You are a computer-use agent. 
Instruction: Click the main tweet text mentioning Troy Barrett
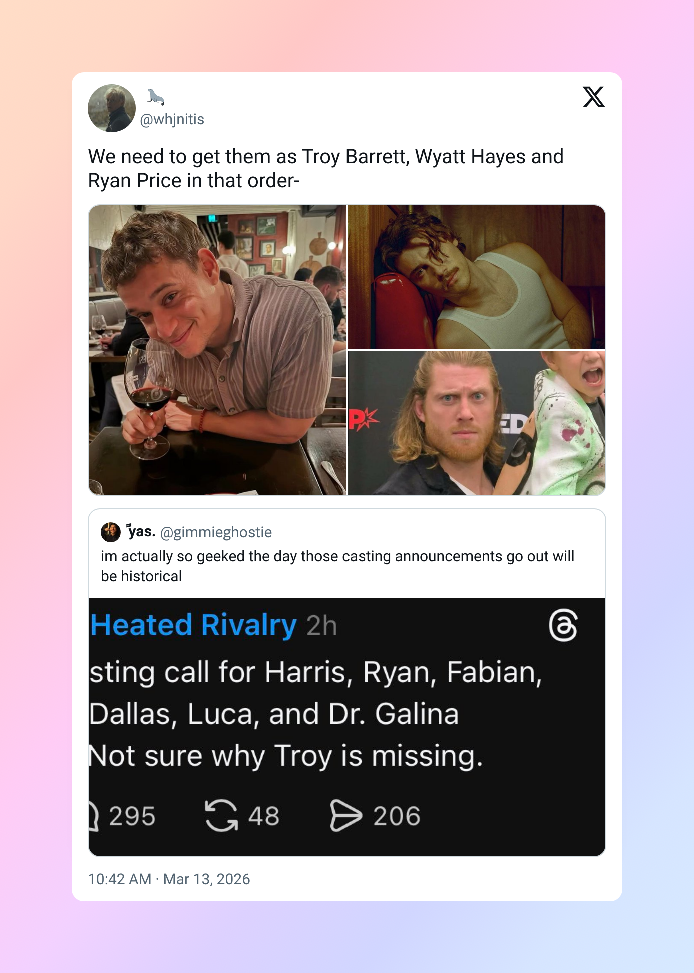pos(326,168)
